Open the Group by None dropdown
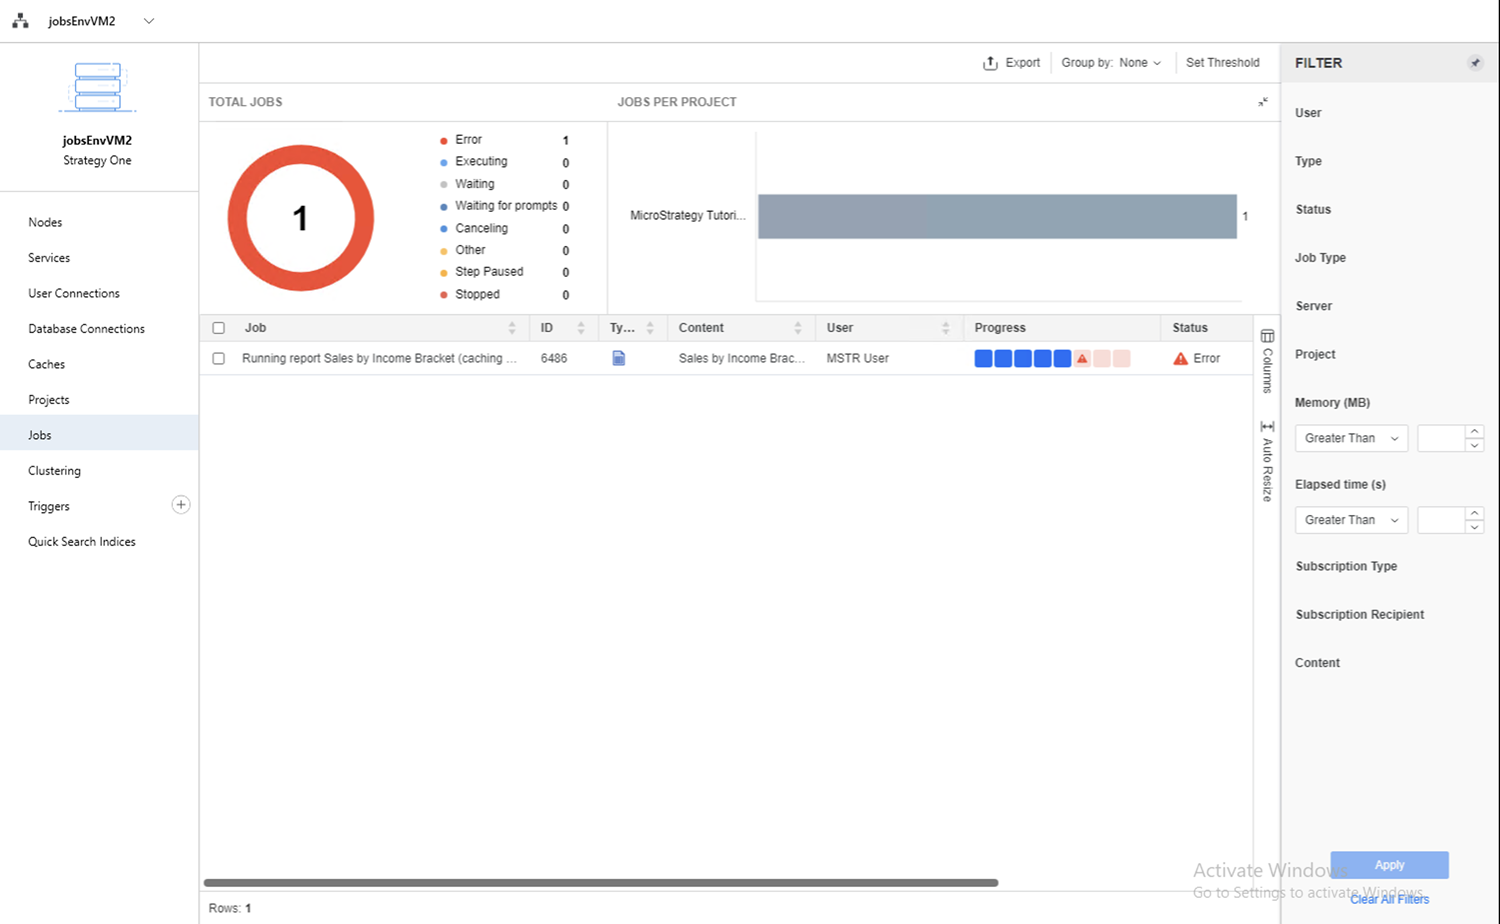This screenshot has width=1500, height=924. (1139, 63)
